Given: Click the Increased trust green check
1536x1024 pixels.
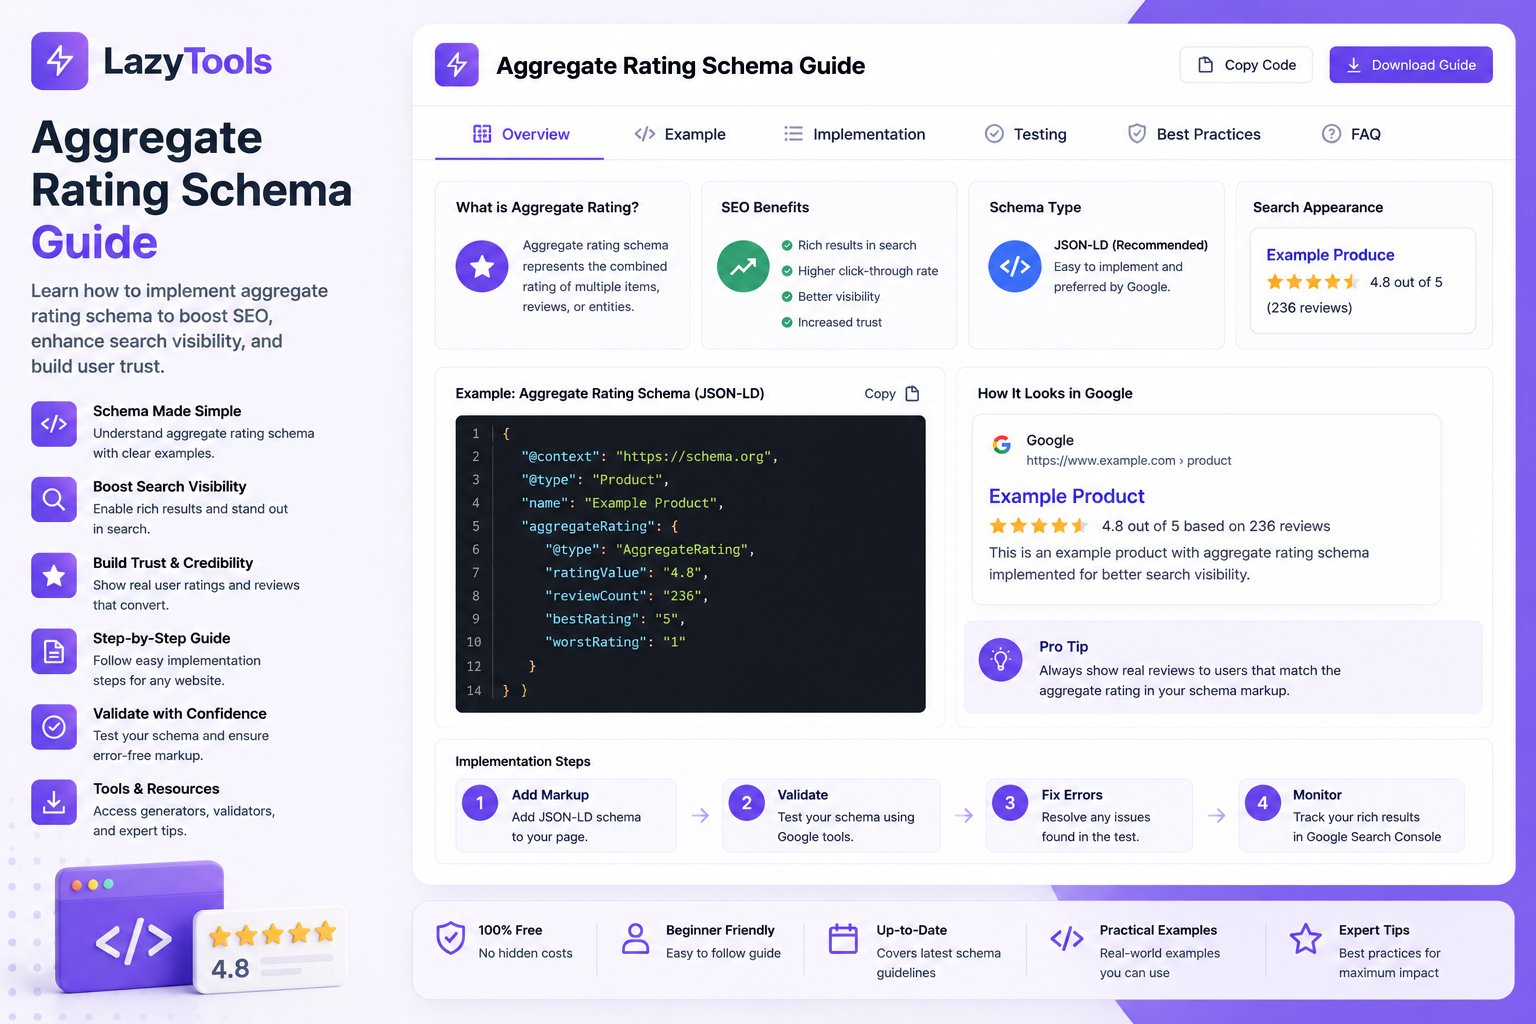Looking at the screenshot, I should (x=787, y=322).
